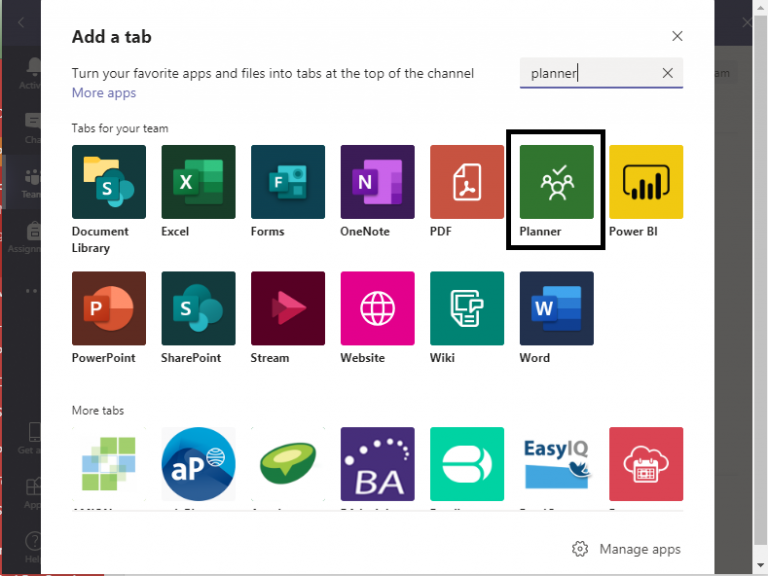This screenshot has height=576, width=768.
Task: Add the Planner tab
Action: pyautogui.click(x=556, y=182)
